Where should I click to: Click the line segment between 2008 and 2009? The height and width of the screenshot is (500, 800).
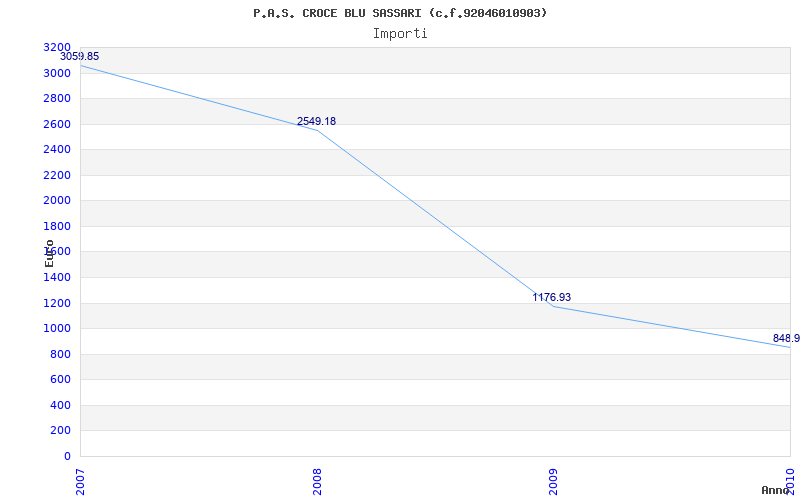pyautogui.click(x=435, y=218)
